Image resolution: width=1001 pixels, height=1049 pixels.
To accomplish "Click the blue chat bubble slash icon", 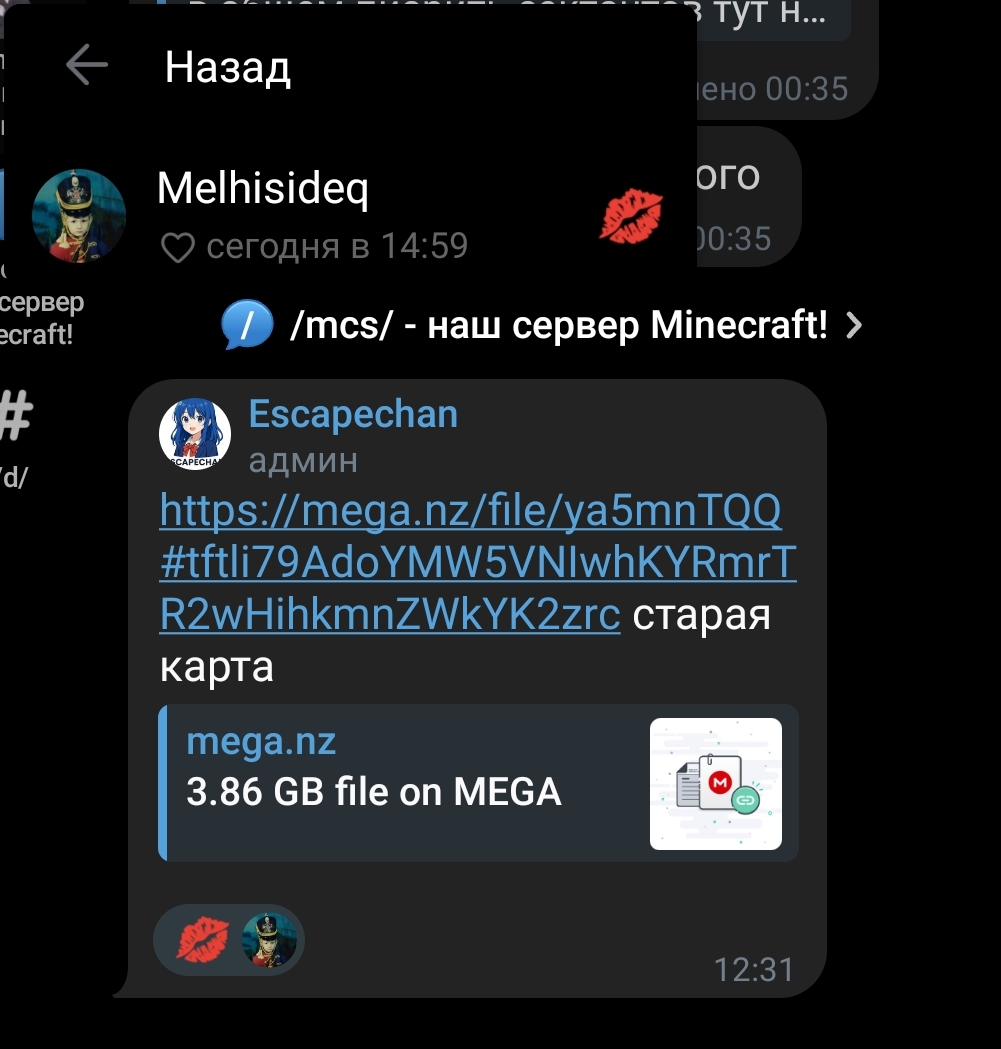I will click(x=246, y=324).
